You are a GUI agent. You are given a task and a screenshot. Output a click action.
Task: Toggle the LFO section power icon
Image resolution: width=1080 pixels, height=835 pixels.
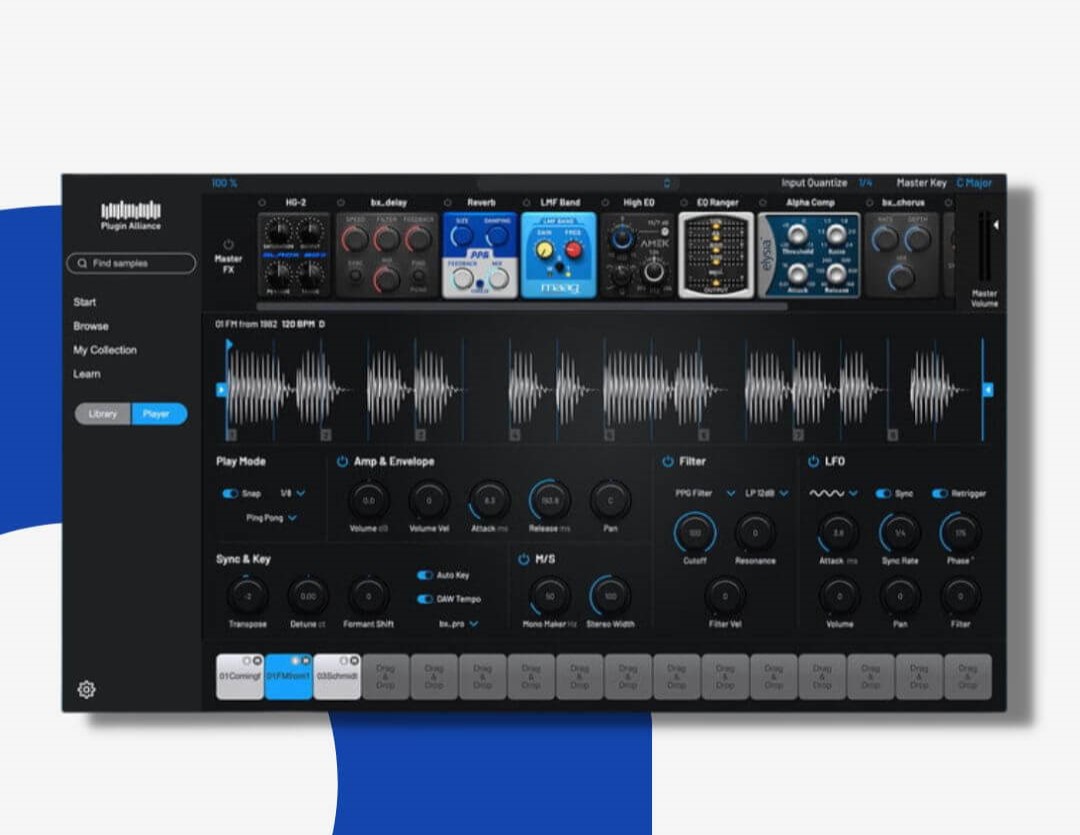tap(813, 462)
